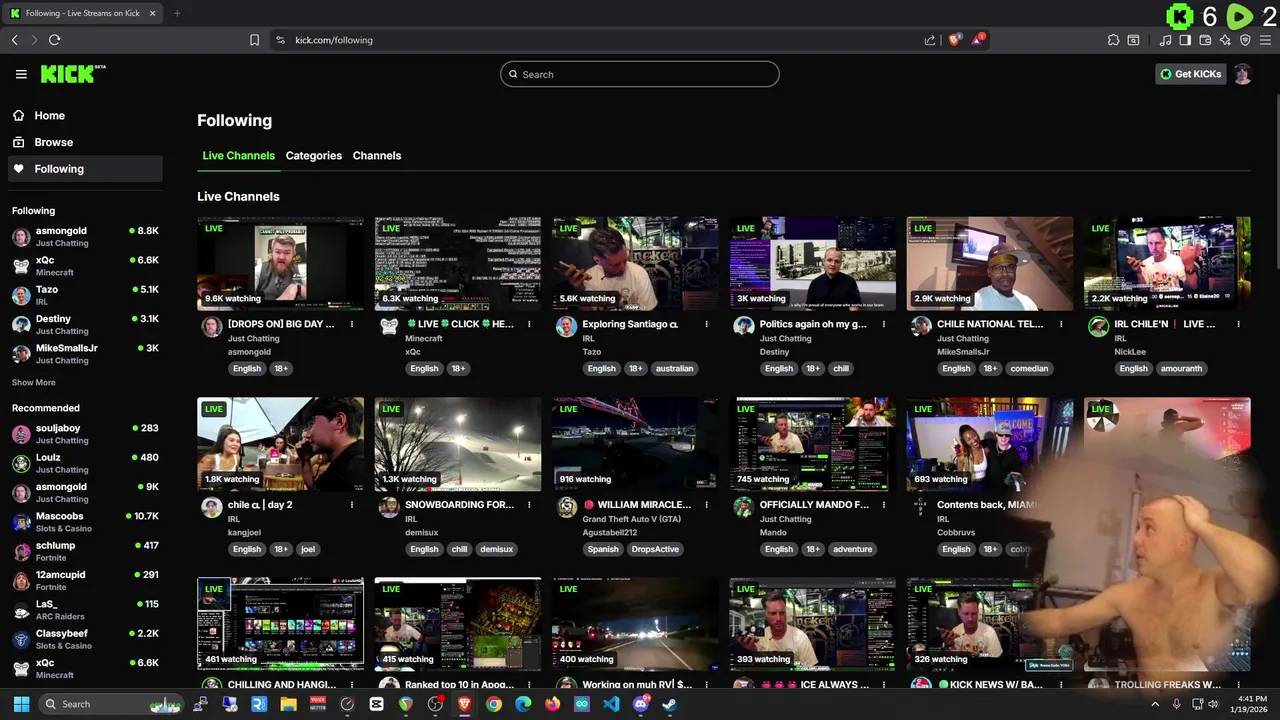The width and height of the screenshot is (1280, 720).
Task: Open asmongold 9.6K watching stream thumbnail
Action: coord(281,263)
